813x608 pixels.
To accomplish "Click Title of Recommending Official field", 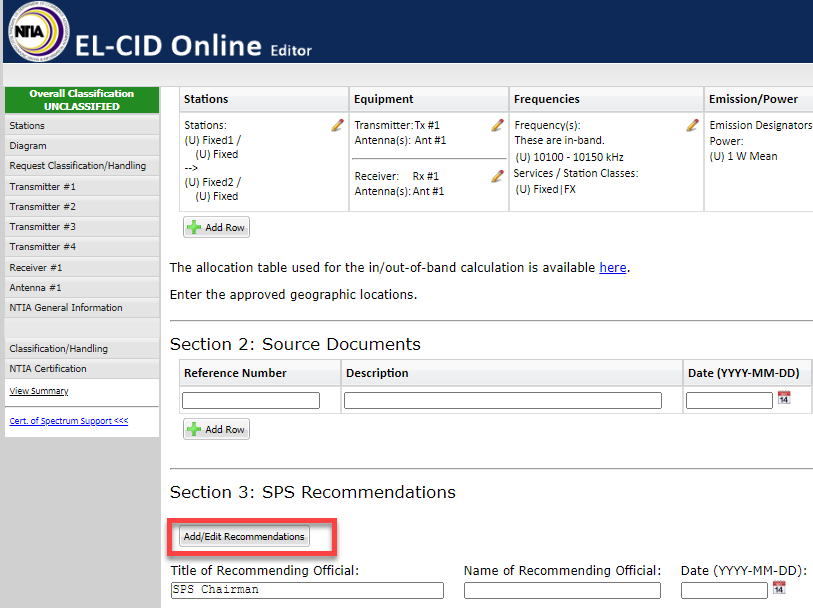I will pyautogui.click(x=307, y=590).
